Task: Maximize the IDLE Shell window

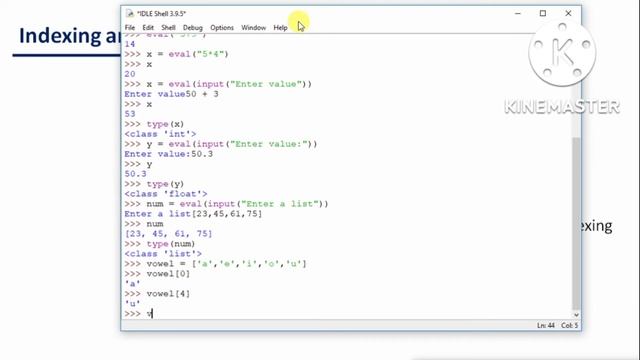Action: point(543,13)
